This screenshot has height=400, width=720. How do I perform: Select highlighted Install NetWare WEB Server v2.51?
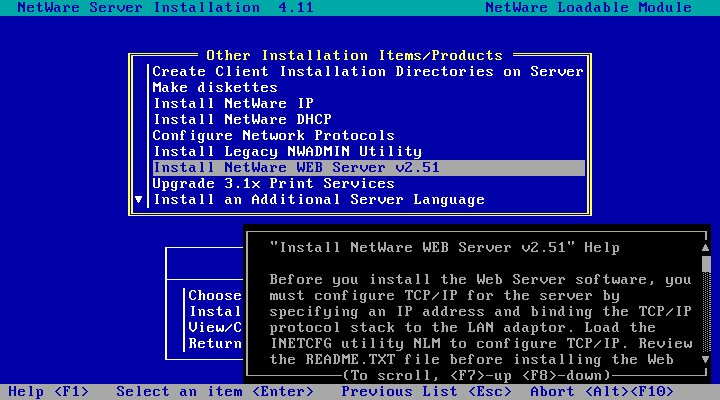[369, 168]
